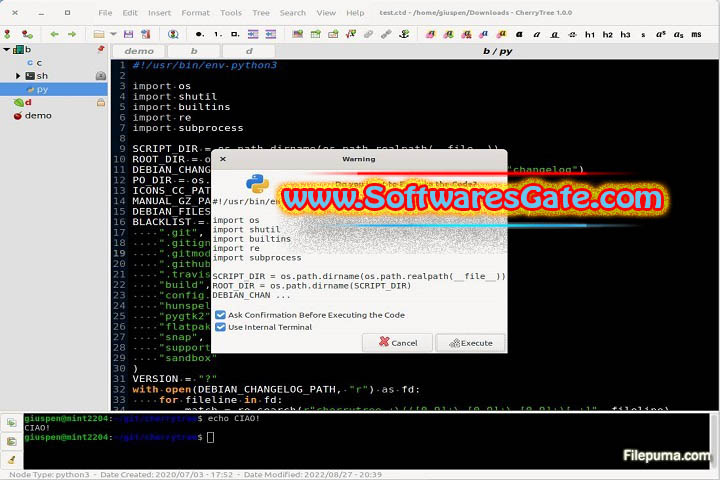
Task: Open the Search menu
Action: tap(292, 13)
